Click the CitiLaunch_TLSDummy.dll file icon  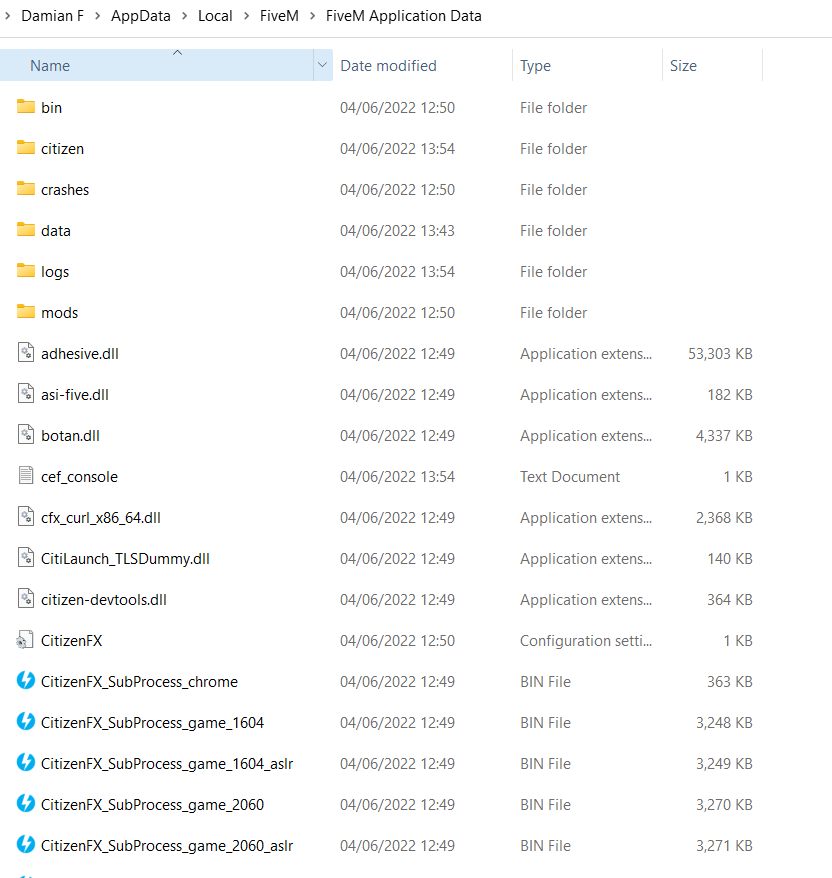[x=26, y=558]
